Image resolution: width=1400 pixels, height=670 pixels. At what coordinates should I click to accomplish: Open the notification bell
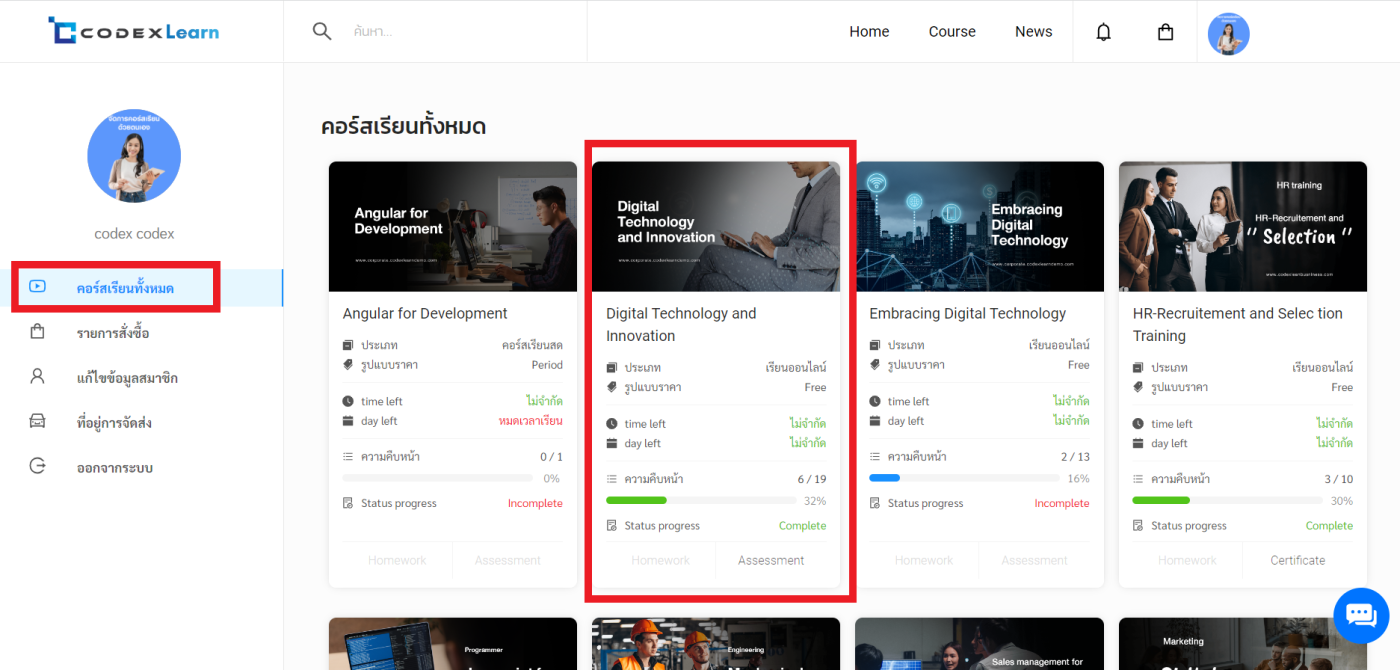coord(1103,32)
